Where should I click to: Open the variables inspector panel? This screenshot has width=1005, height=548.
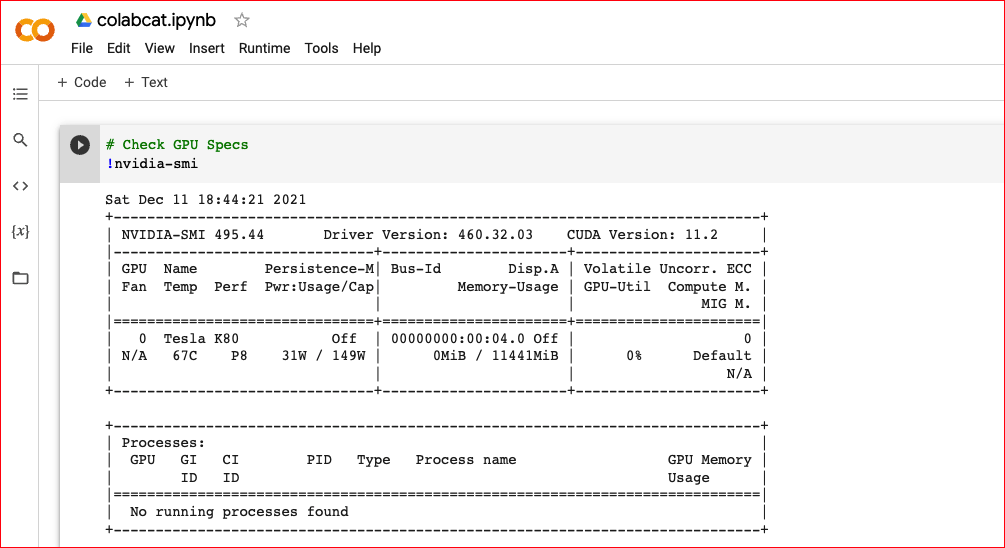point(21,231)
